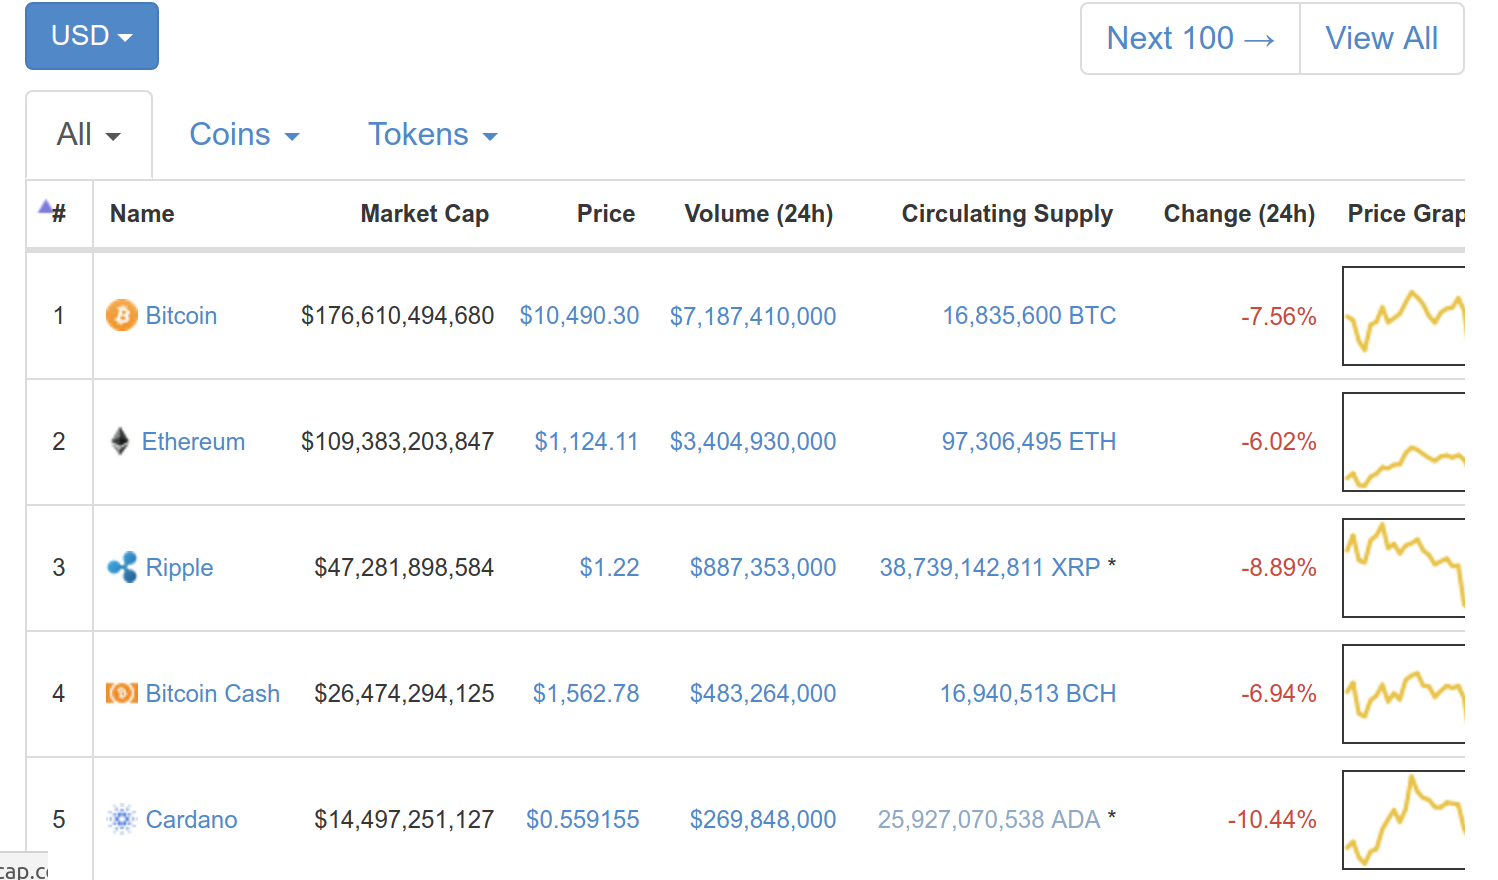Click Ethereum volume $3,404,930,000

753,442
